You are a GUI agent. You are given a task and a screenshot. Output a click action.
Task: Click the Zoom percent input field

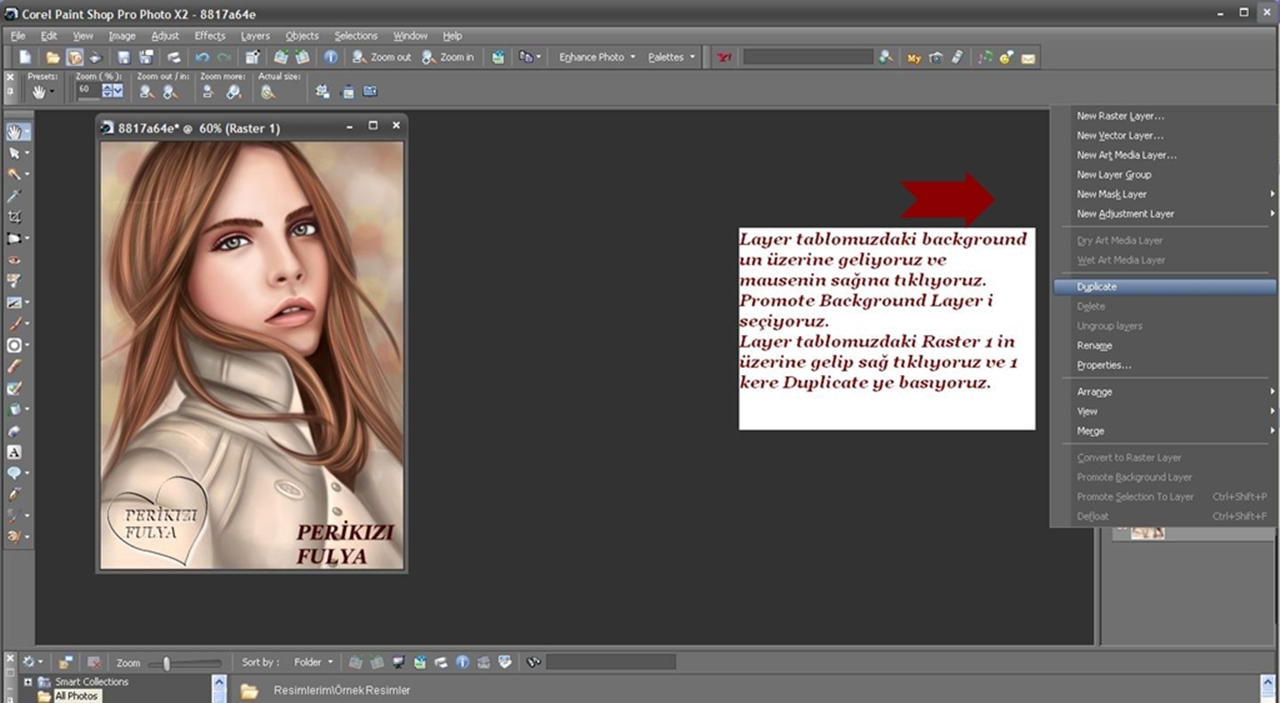coord(86,90)
